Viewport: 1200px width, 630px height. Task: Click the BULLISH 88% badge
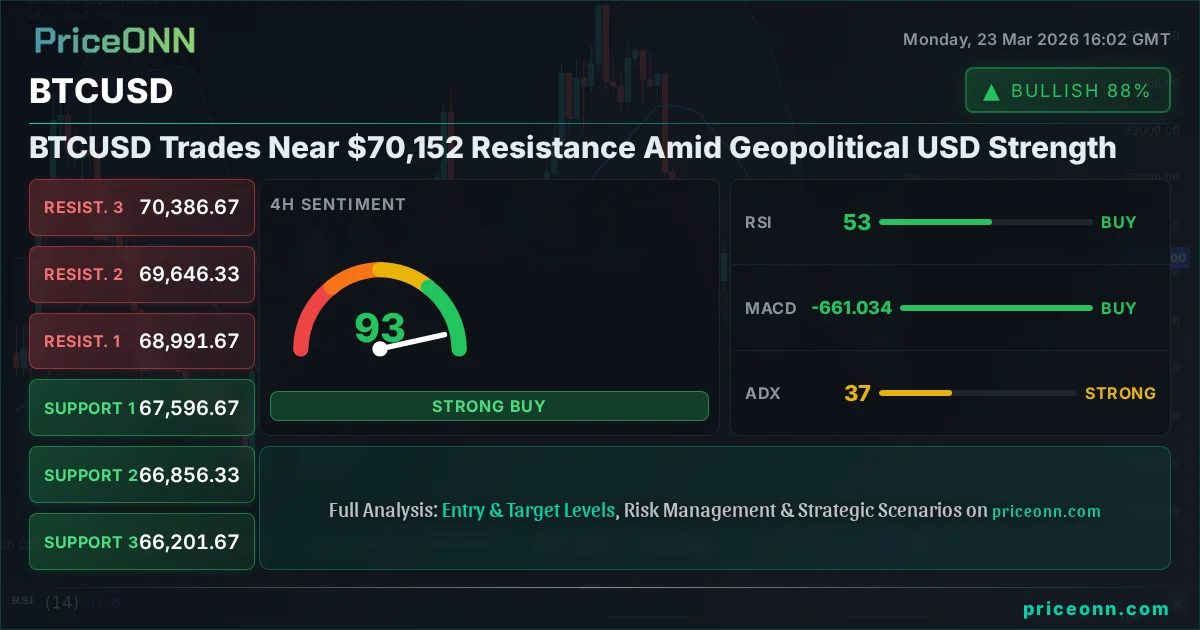pyautogui.click(x=1067, y=91)
